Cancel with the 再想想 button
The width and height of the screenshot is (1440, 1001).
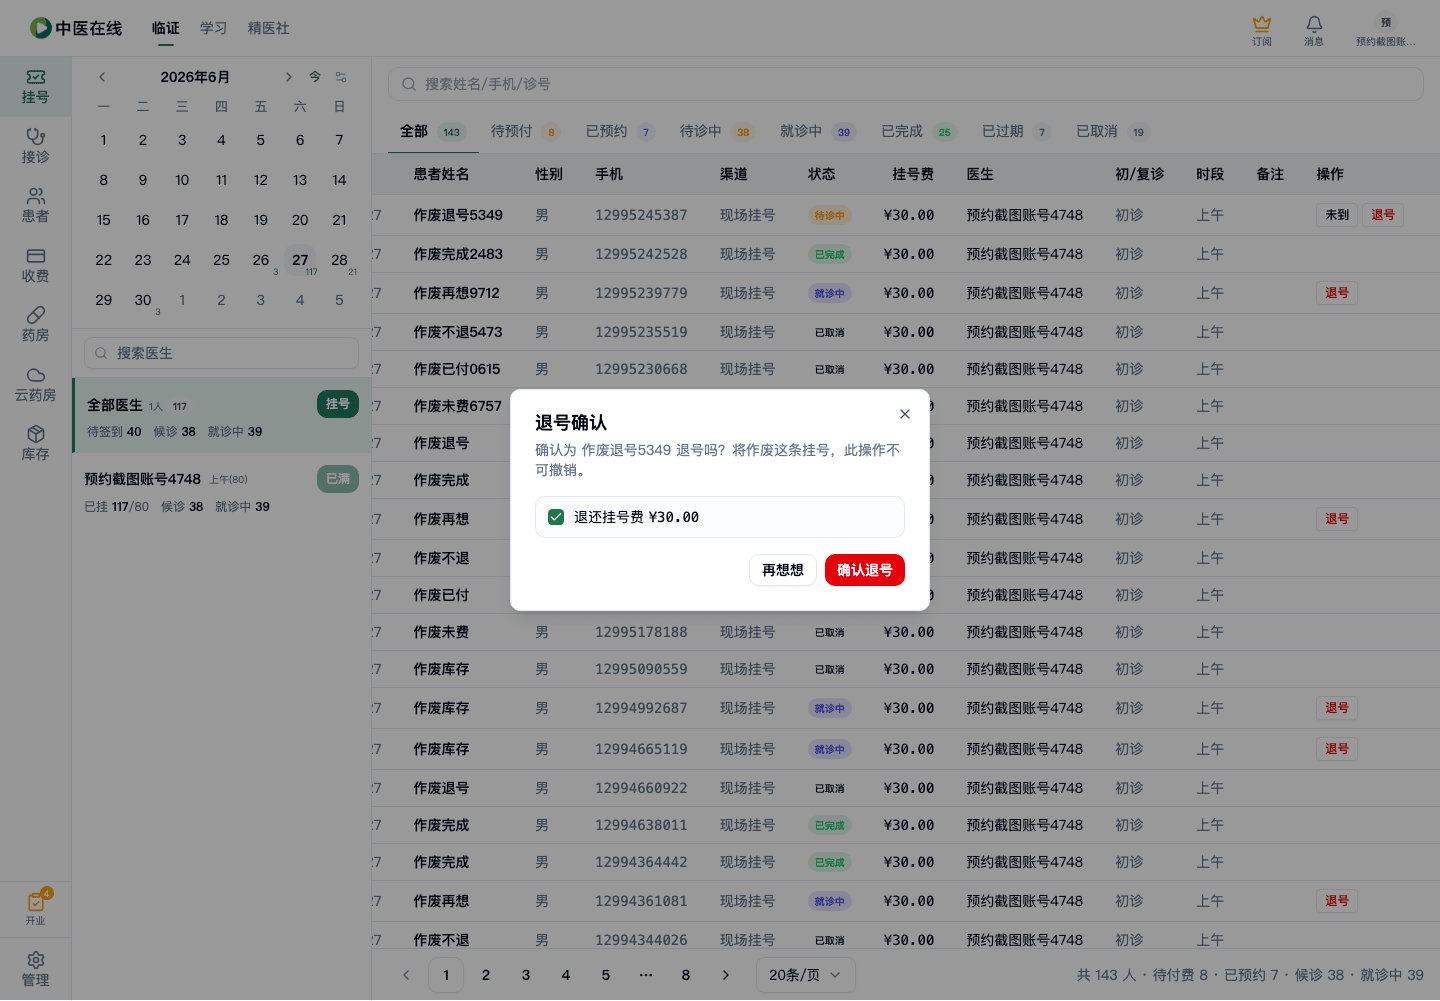(783, 570)
